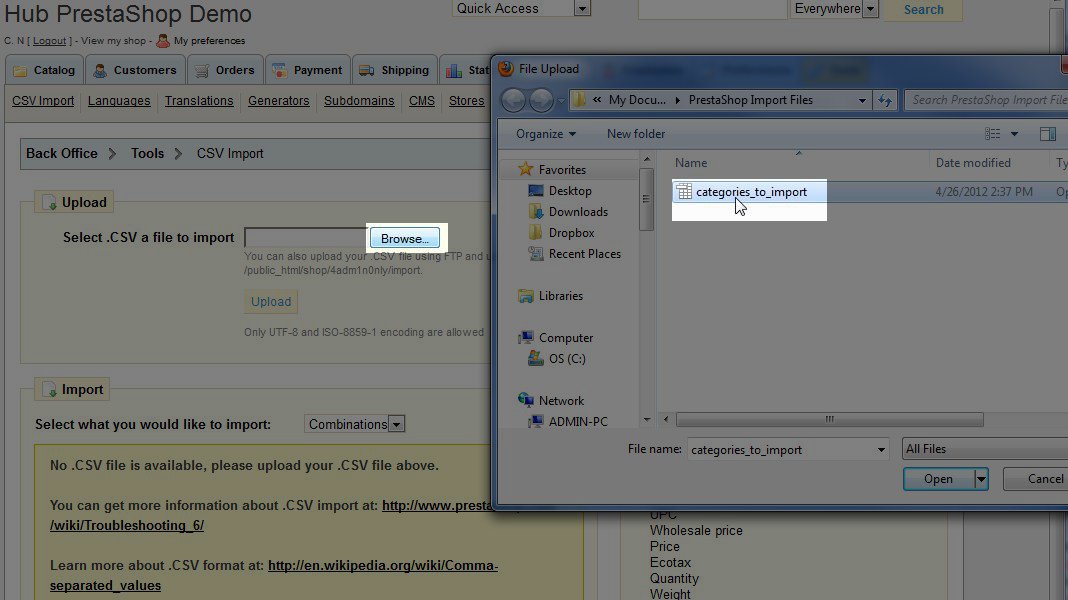Click the preview pane icon in dialog toolbar
The image size is (1068, 600).
[1047, 134]
